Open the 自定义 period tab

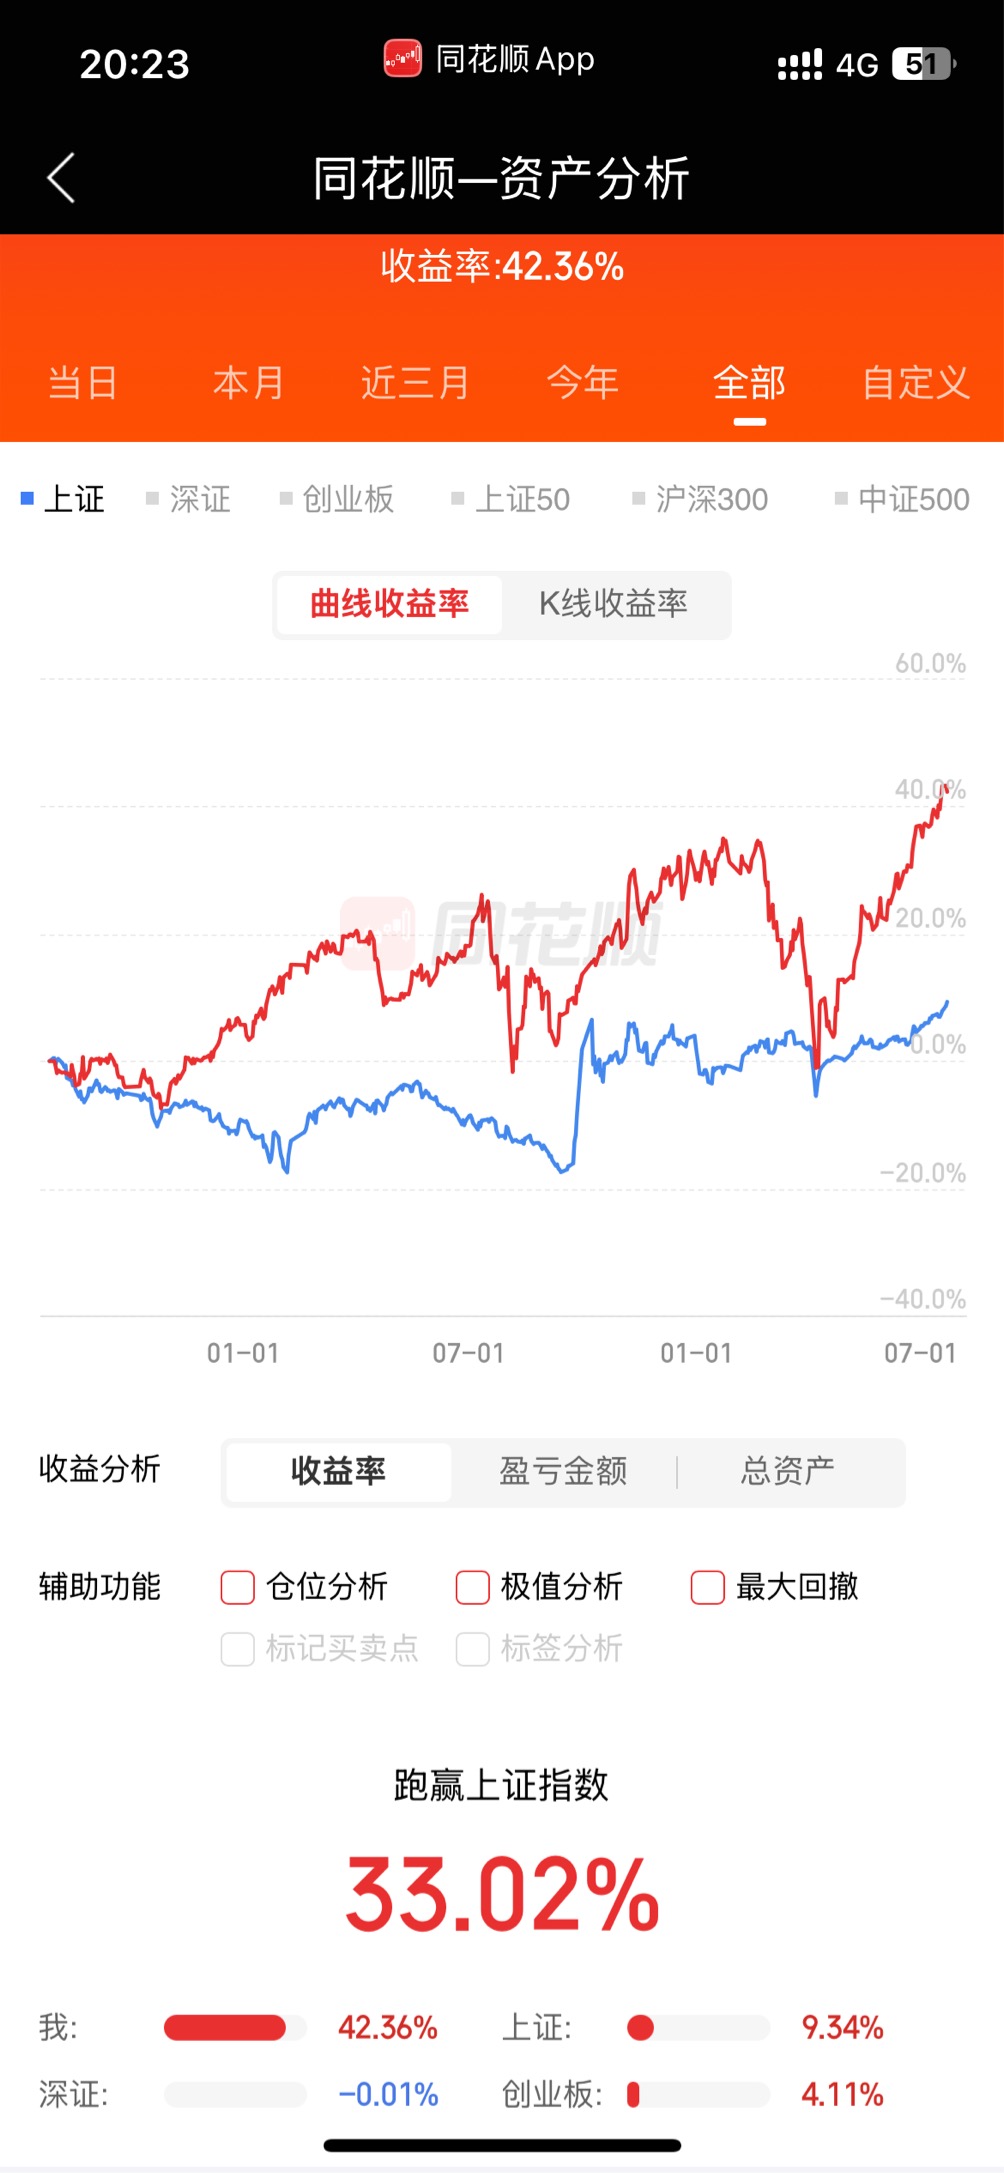click(916, 383)
